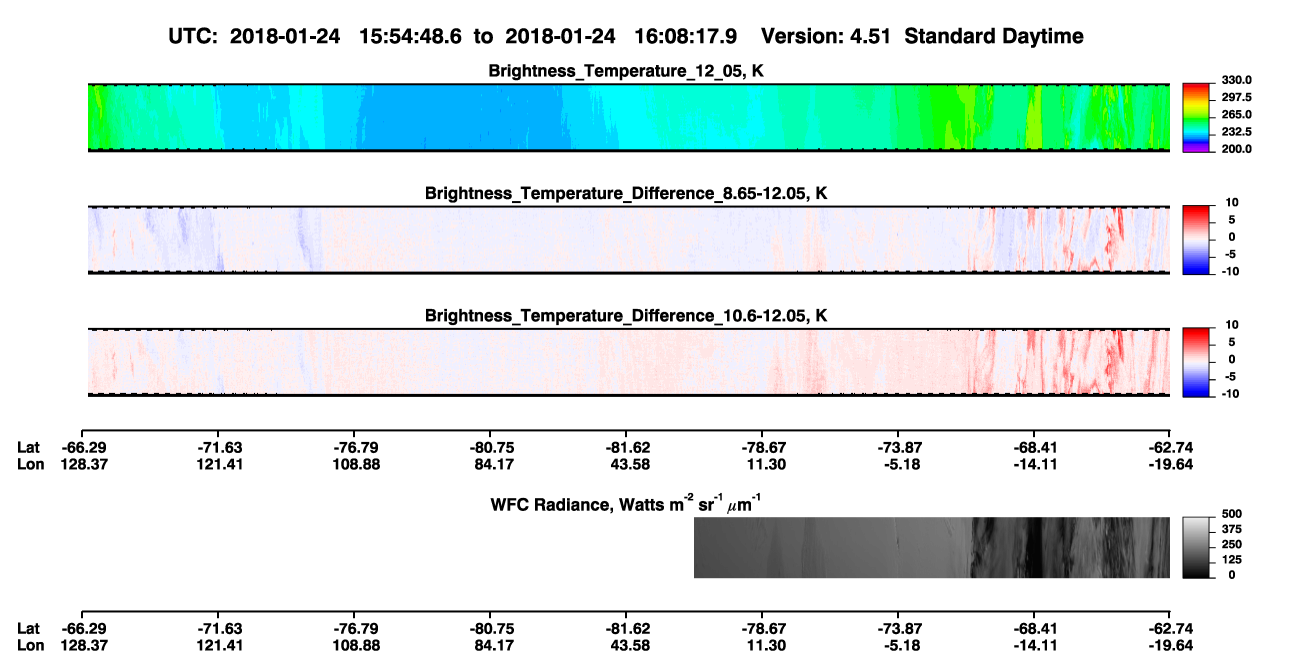The image size is (1300, 667).
Task: Click colorbar label 297.5
Action: click(1237, 97)
